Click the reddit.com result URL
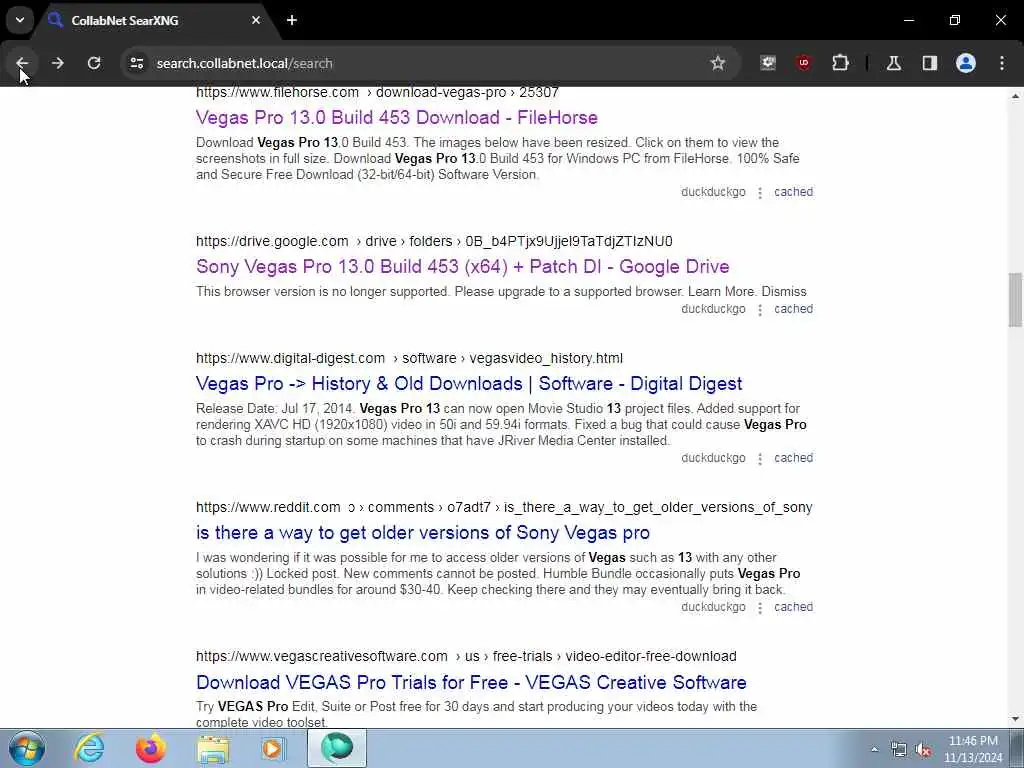Screen dimensions: 1024x768 tap(504, 507)
